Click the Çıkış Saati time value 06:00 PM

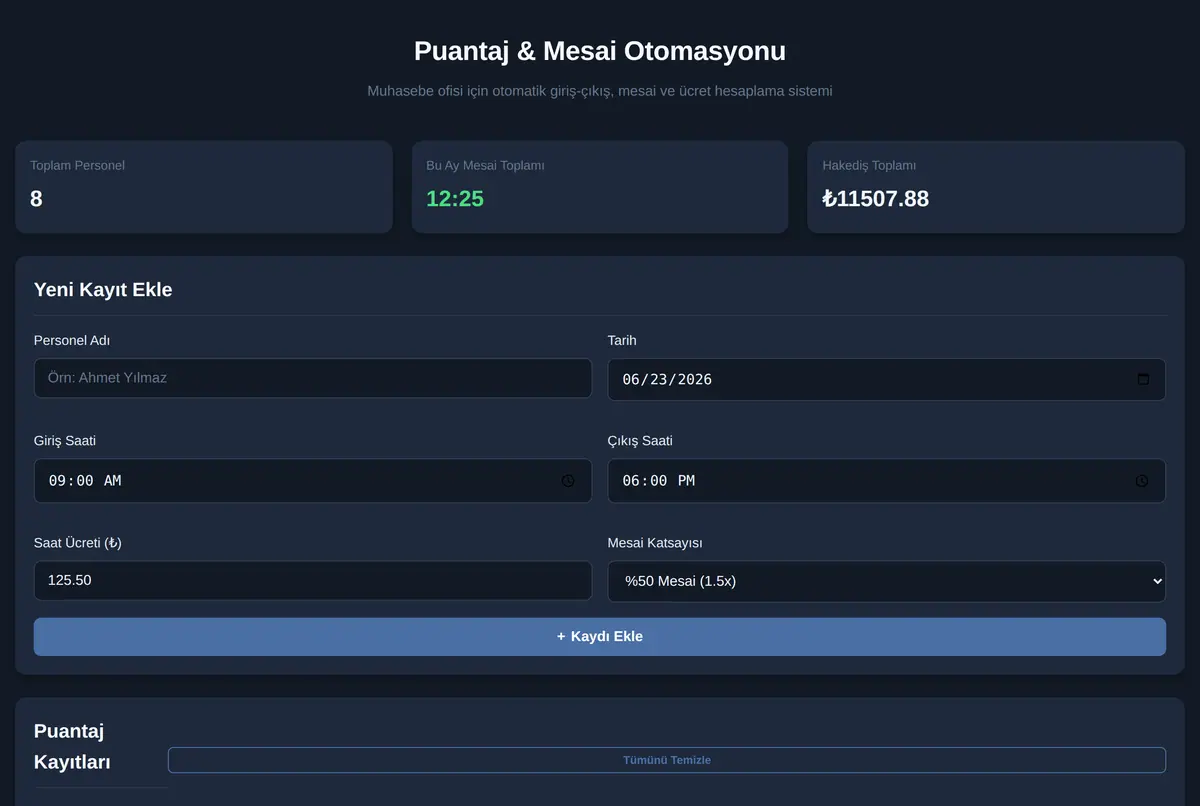coord(658,481)
